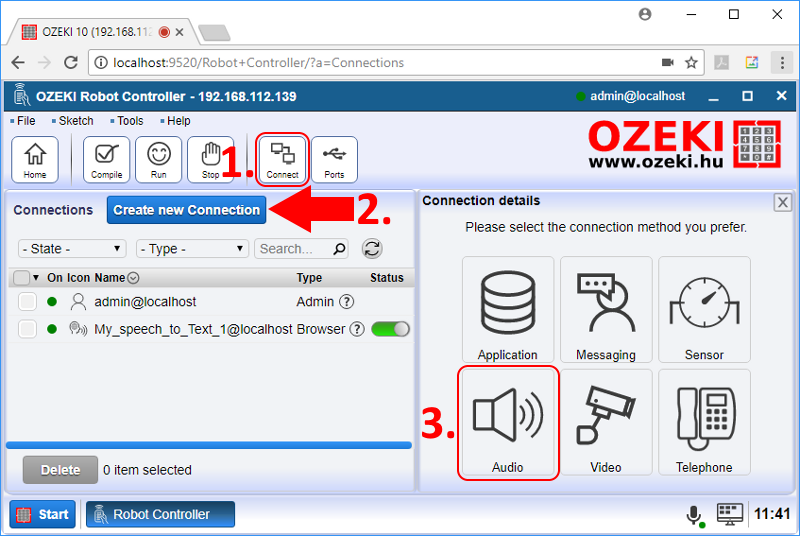
Task: Click the 11:41 clock
Action: pyautogui.click(x=772, y=514)
